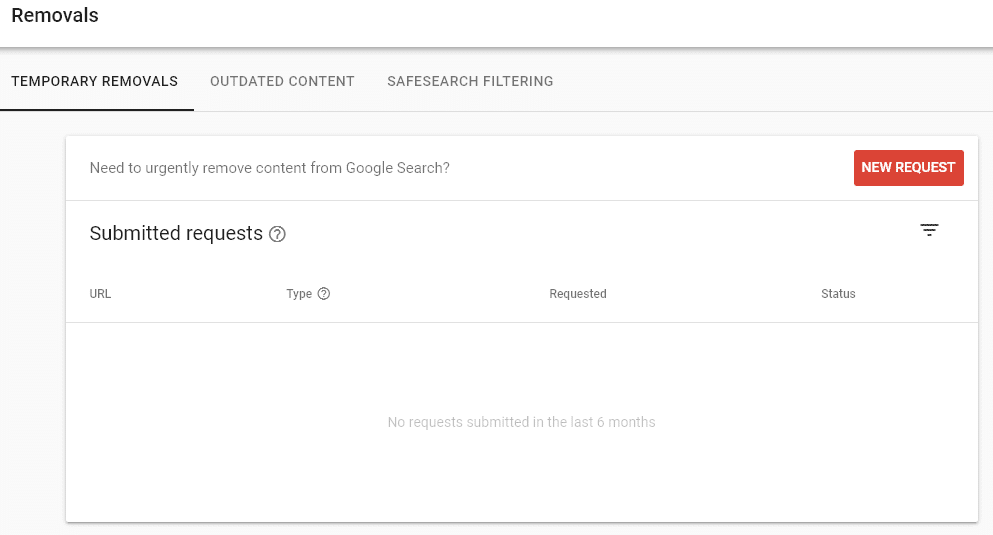Open the SafeSearch Filtering tab

tap(470, 82)
